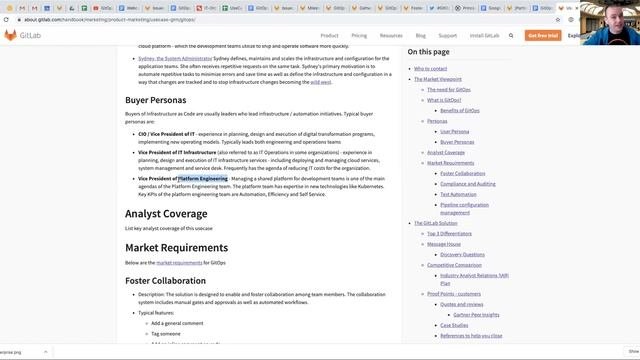Click the GitLab fox logo
The height and width of the screenshot is (360, 640).
point(10,36)
